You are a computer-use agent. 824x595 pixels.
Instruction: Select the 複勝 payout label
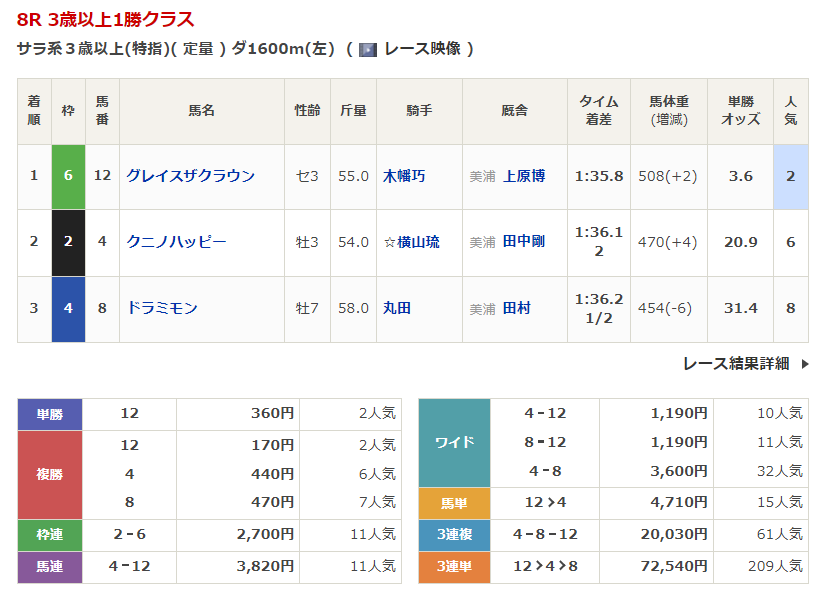point(50,474)
